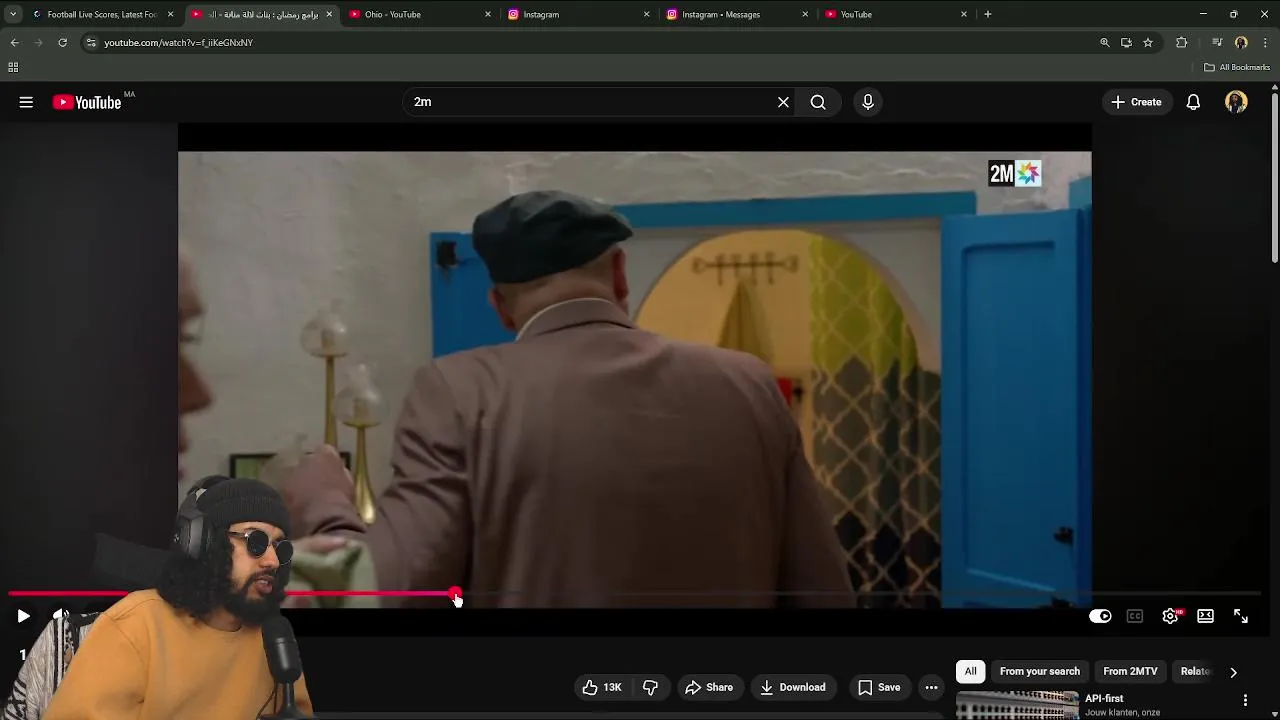Select the All filter chip
The height and width of the screenshot is (720, 1280).
point(970,671)
